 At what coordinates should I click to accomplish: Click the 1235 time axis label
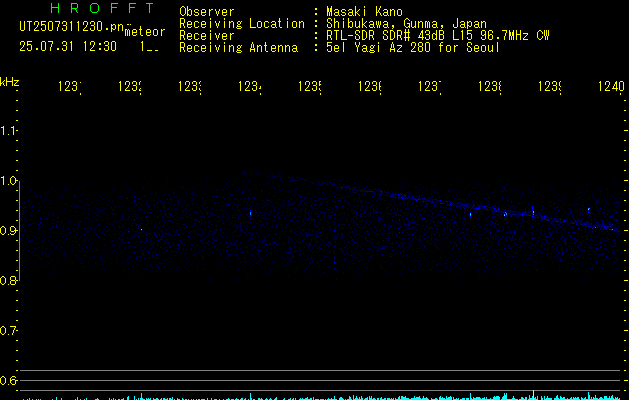click(310, 86)
